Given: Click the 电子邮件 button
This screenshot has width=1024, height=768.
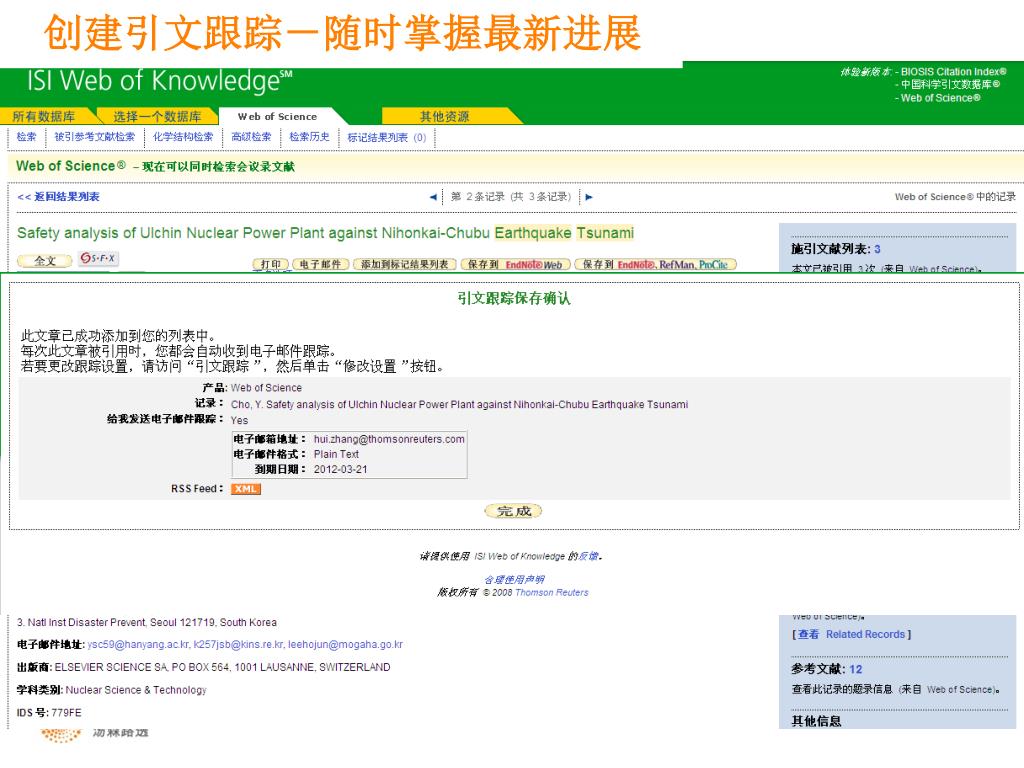Looking at the screenshot, I should pos(320,264).
